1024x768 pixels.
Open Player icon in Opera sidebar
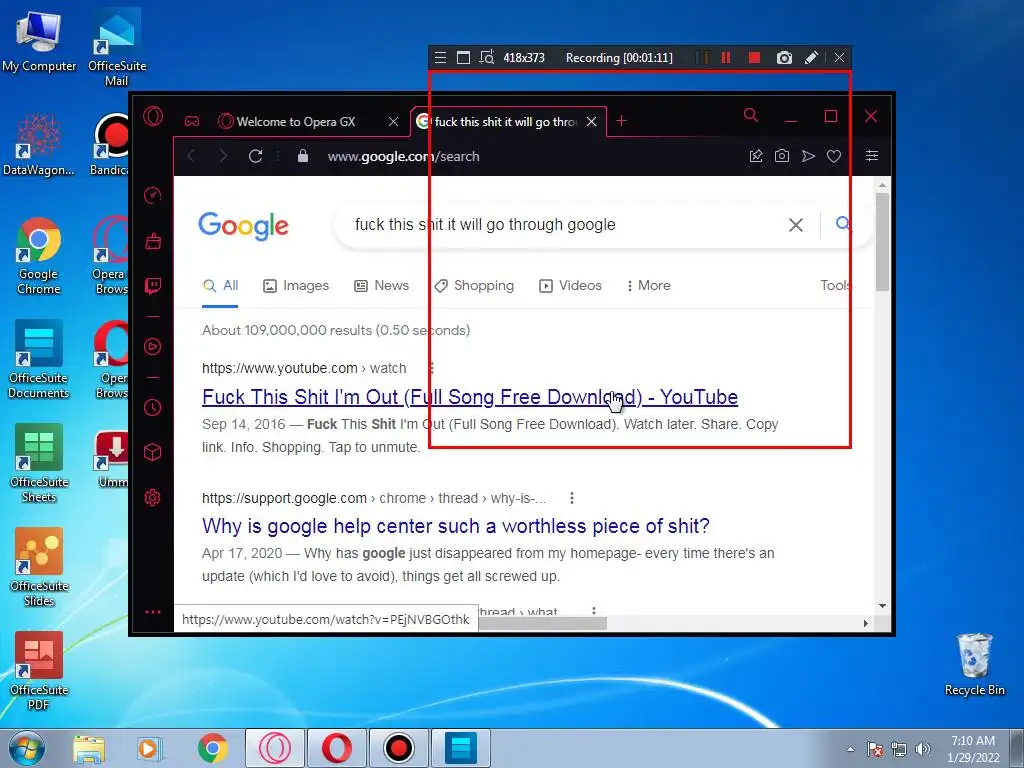pos(153,346)
